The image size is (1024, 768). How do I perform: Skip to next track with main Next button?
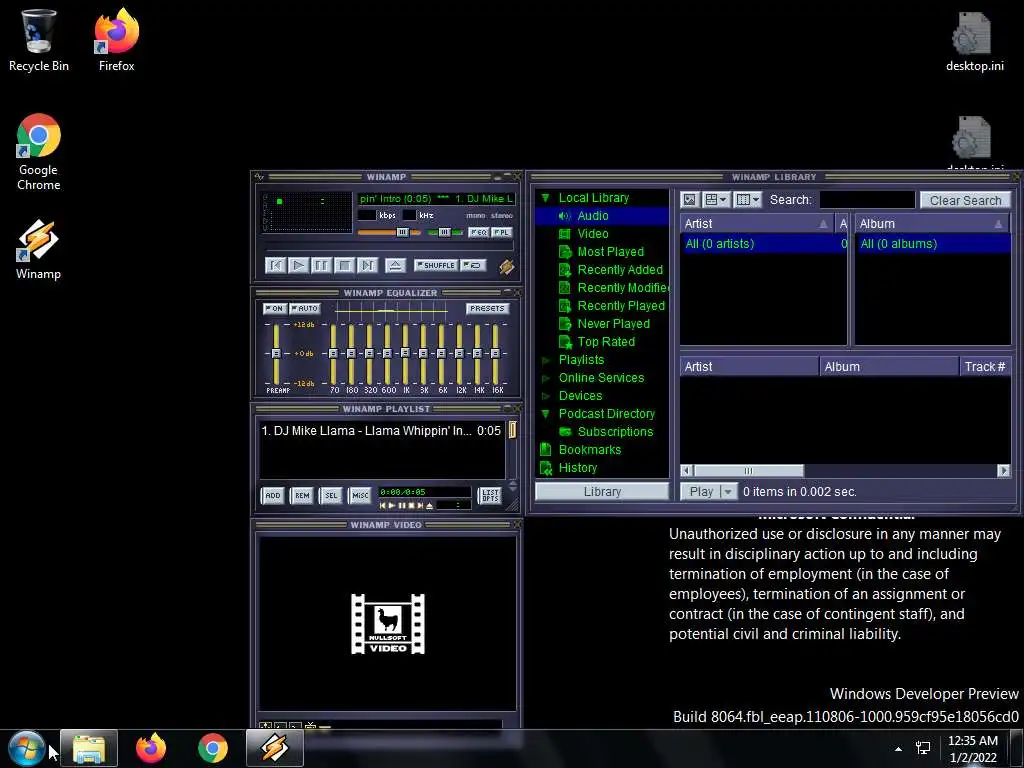pyautogui.click(x=368, y=265)
